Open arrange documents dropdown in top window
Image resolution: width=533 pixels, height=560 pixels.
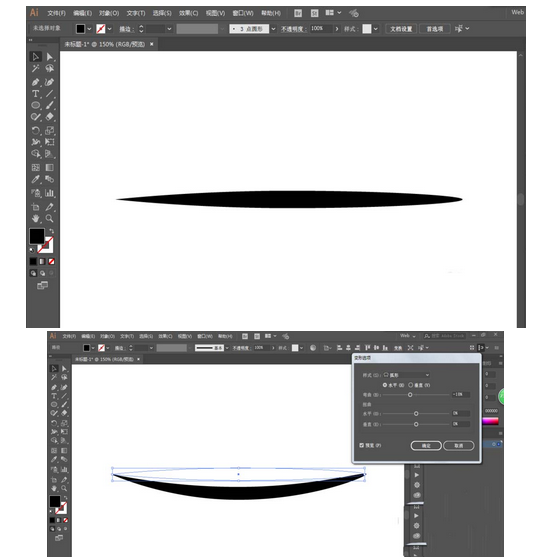tap(333, 13)
